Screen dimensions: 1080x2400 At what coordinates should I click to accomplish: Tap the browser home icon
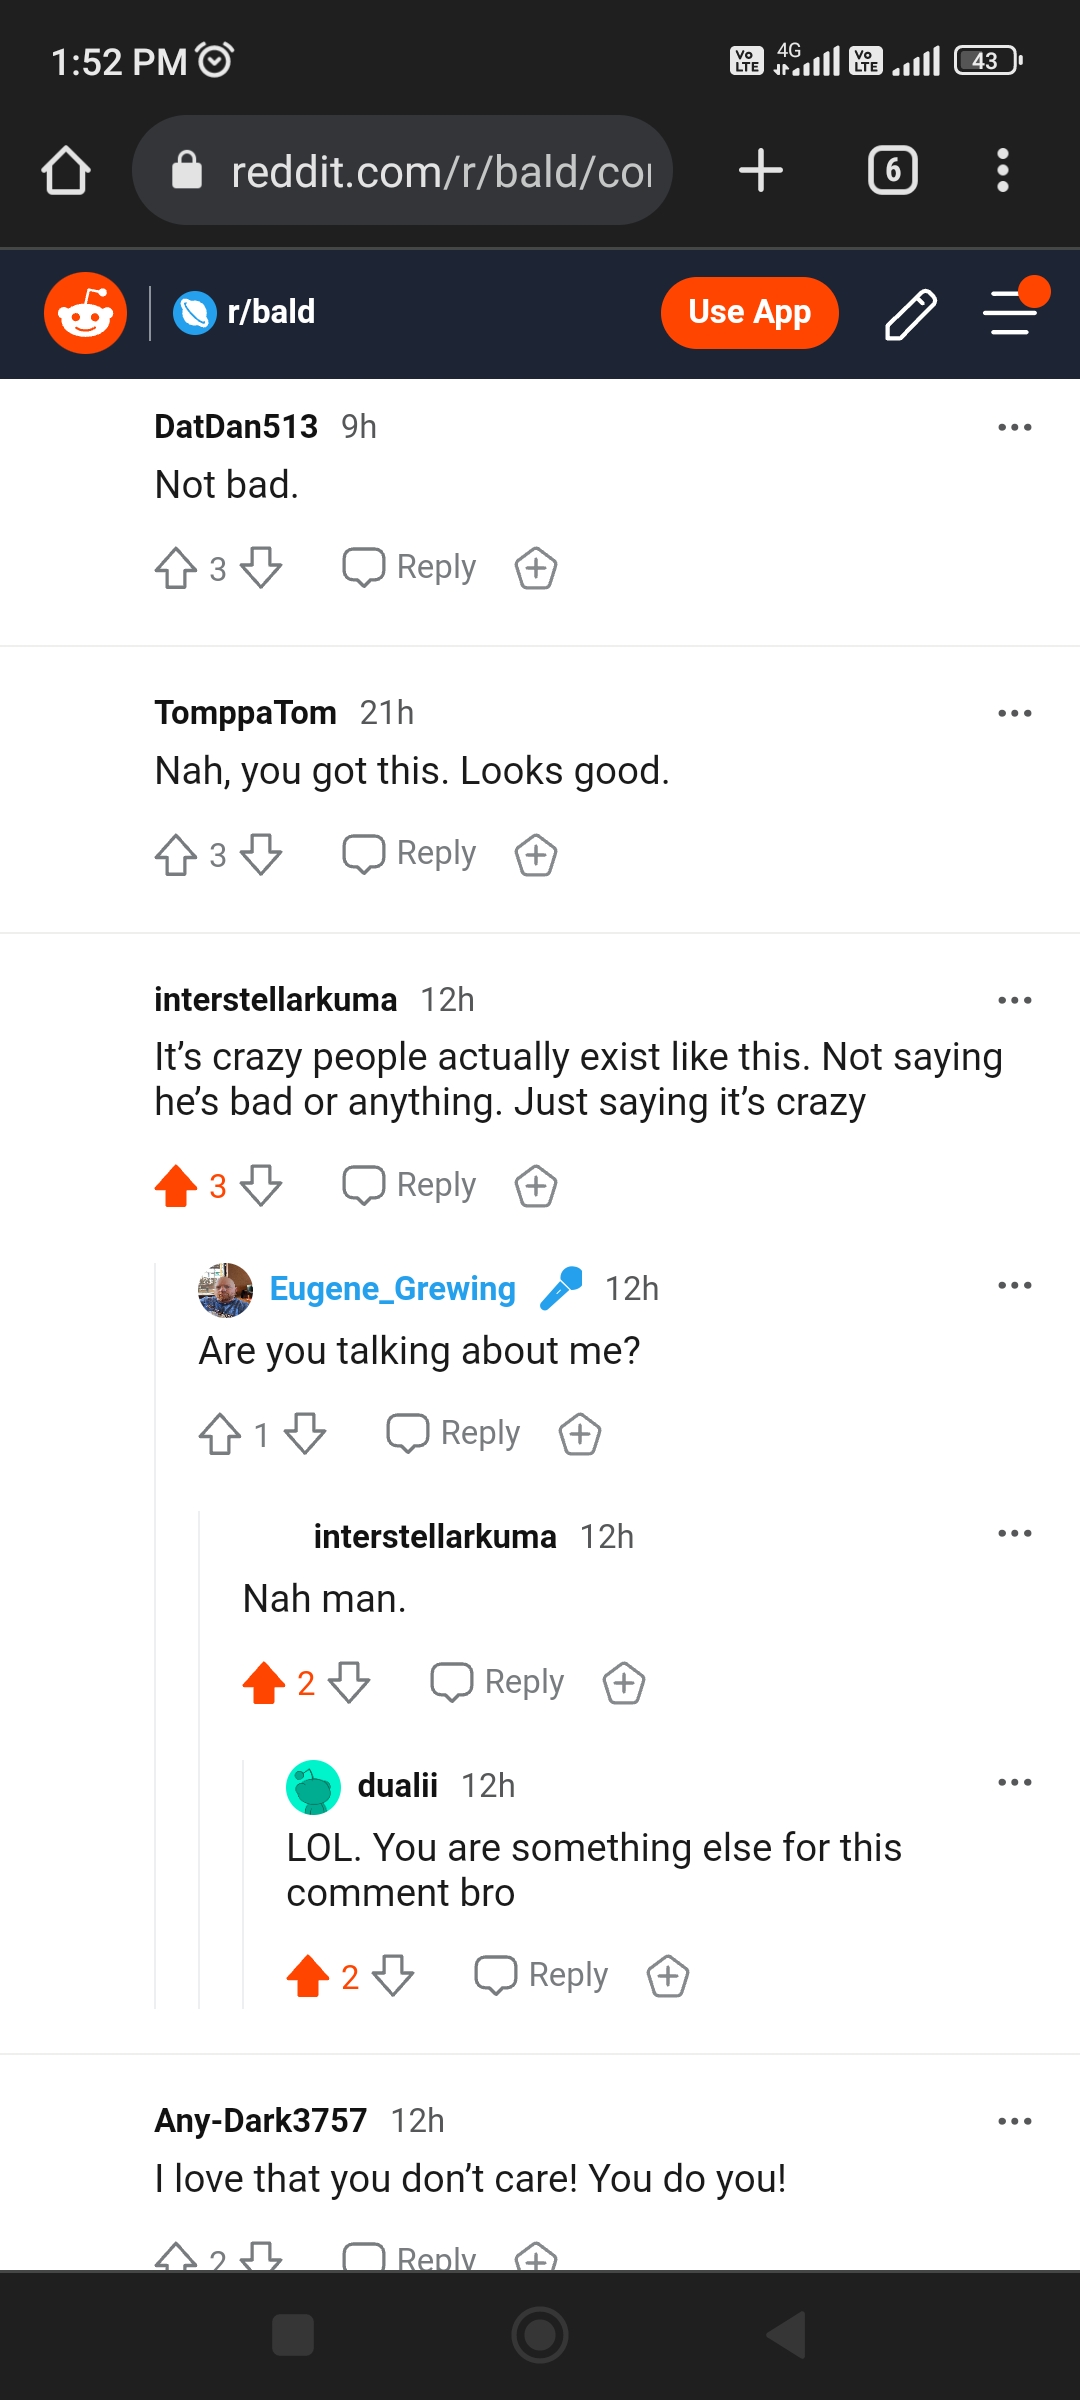click(x=66, y=170)
